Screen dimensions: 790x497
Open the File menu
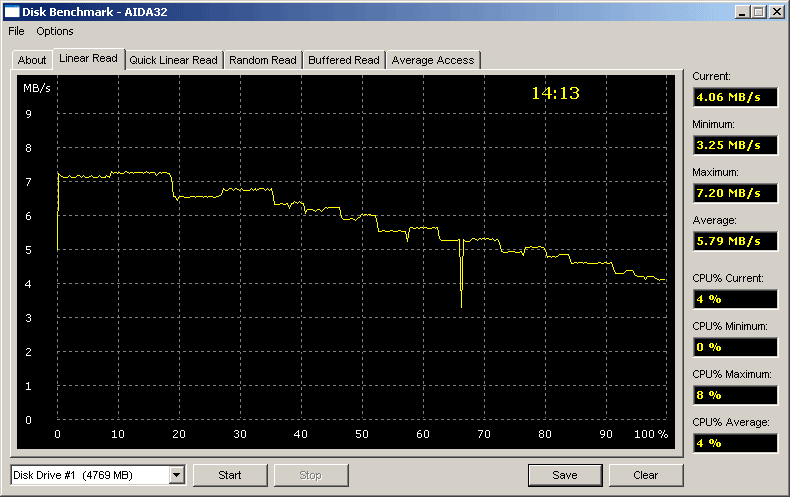point(16,31)
